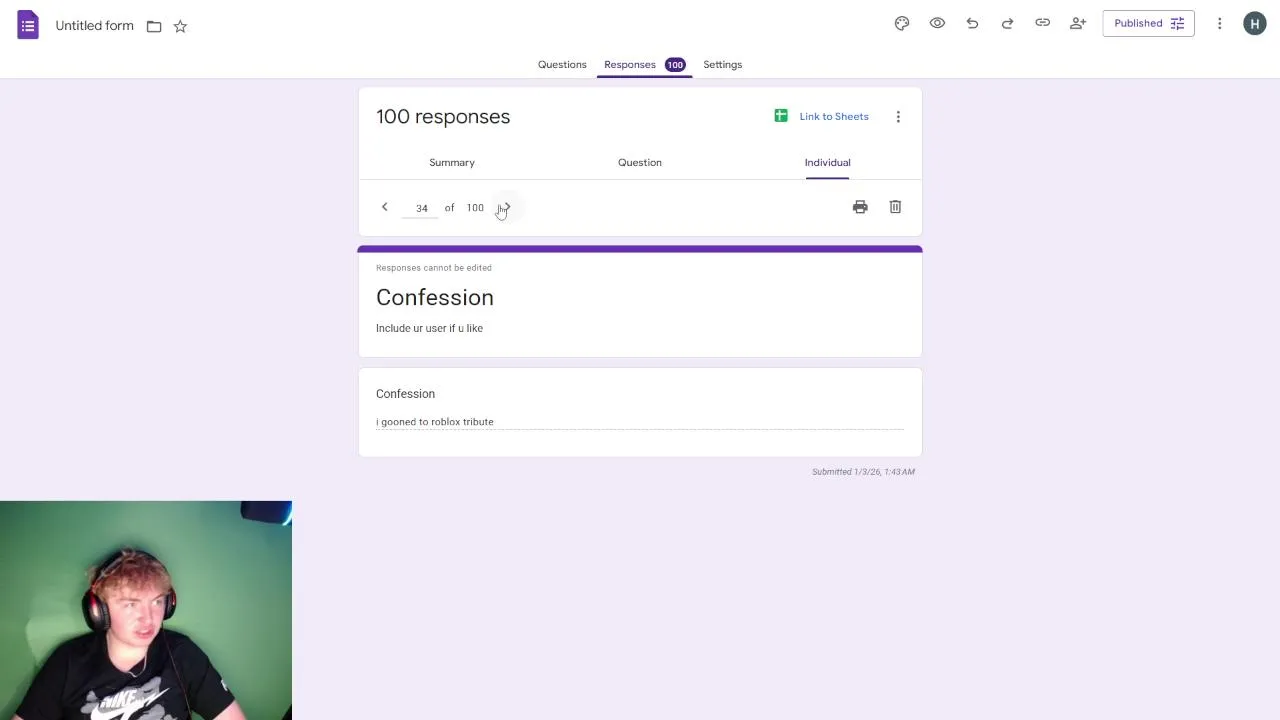This screenshot has height=720, width=1280.
Task: Open the Published status button
Action: [x=1148, y=23]
